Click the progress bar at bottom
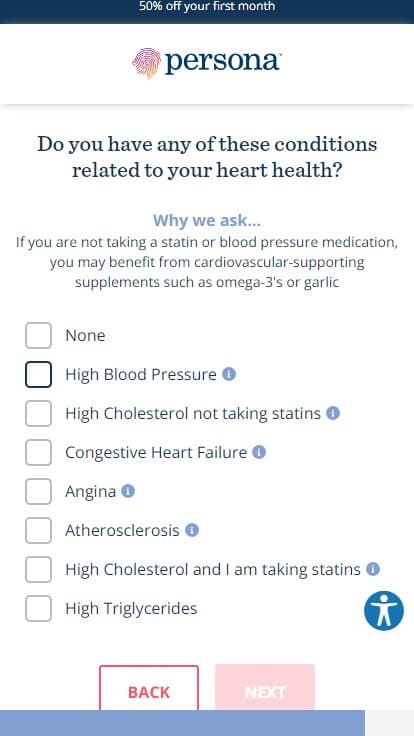The image size is (414, 736). 207,723
